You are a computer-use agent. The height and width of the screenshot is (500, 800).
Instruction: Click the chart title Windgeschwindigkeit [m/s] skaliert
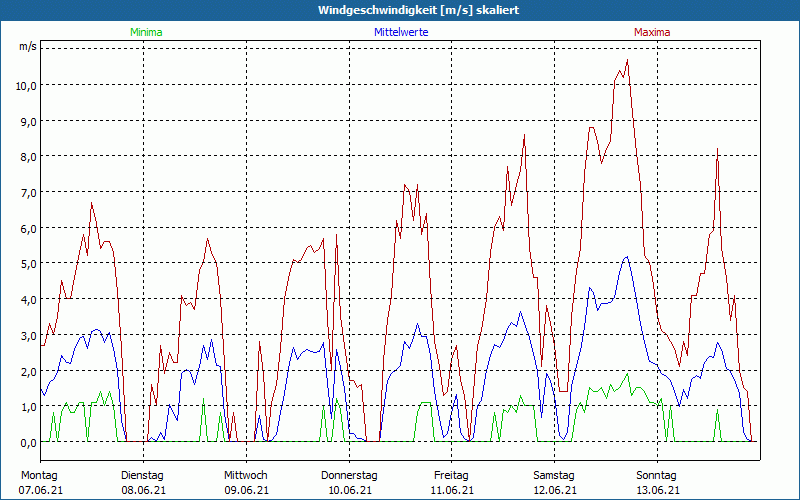418,10
